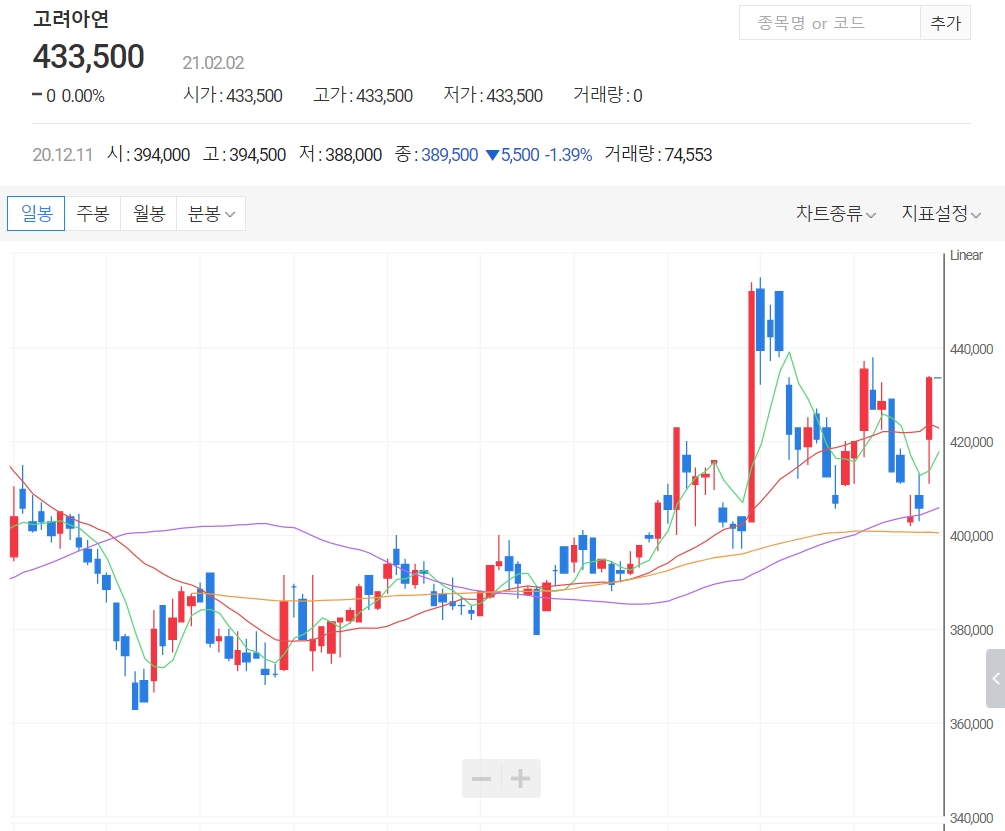Screen dimensions: 1005x831
Task: Switch to the 주봉 weekly chart tab
Action: [92, 213]
